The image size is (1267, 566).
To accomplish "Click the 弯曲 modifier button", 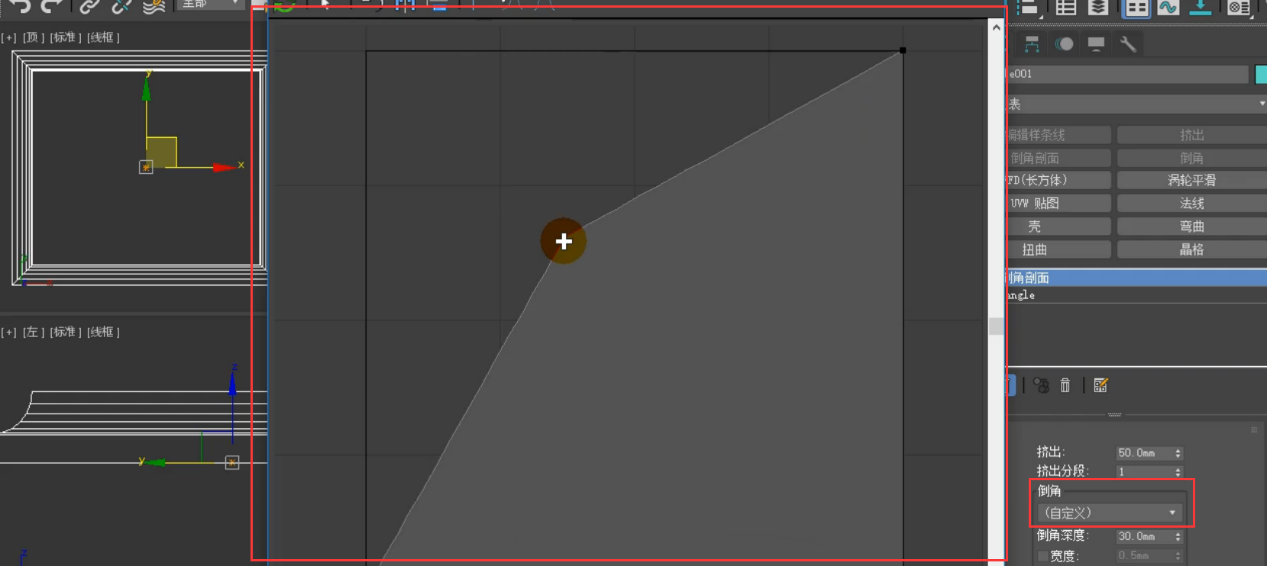I will (1191, 227).
